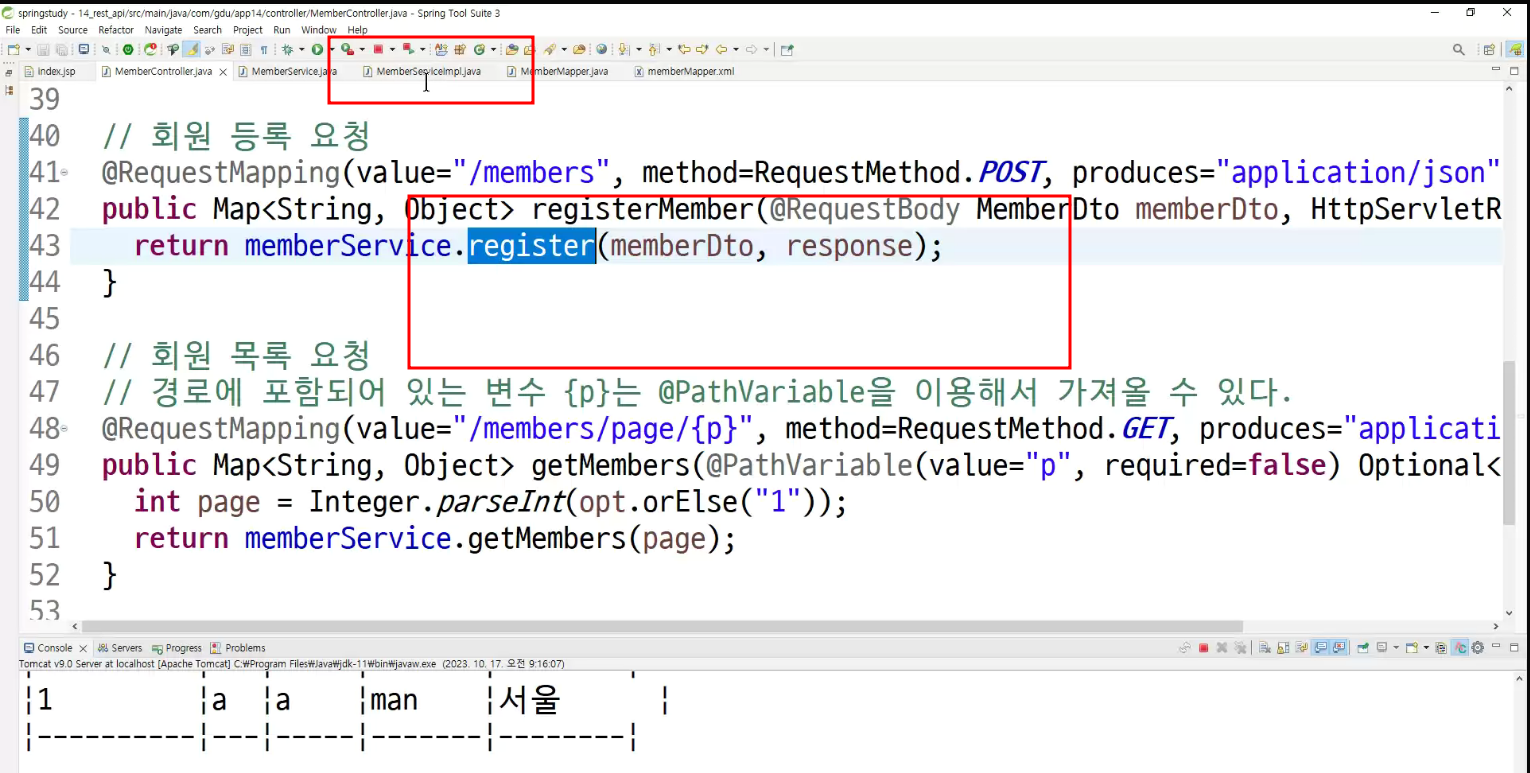This screenshot has height=773, width=1530.
Task: Click the Pin Editor toolbar icon
Action: 786,49
